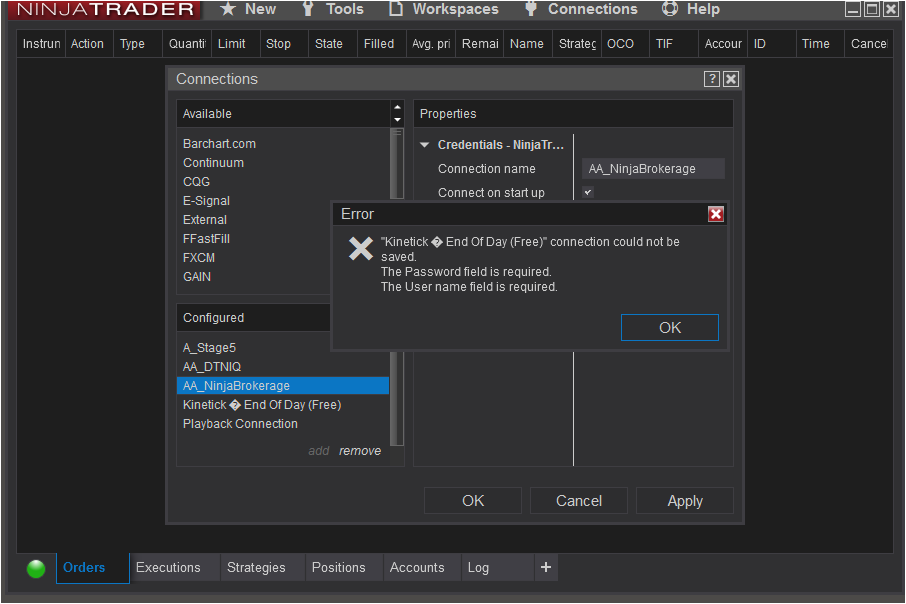Select GAIN in Available list

click(197, 277)
